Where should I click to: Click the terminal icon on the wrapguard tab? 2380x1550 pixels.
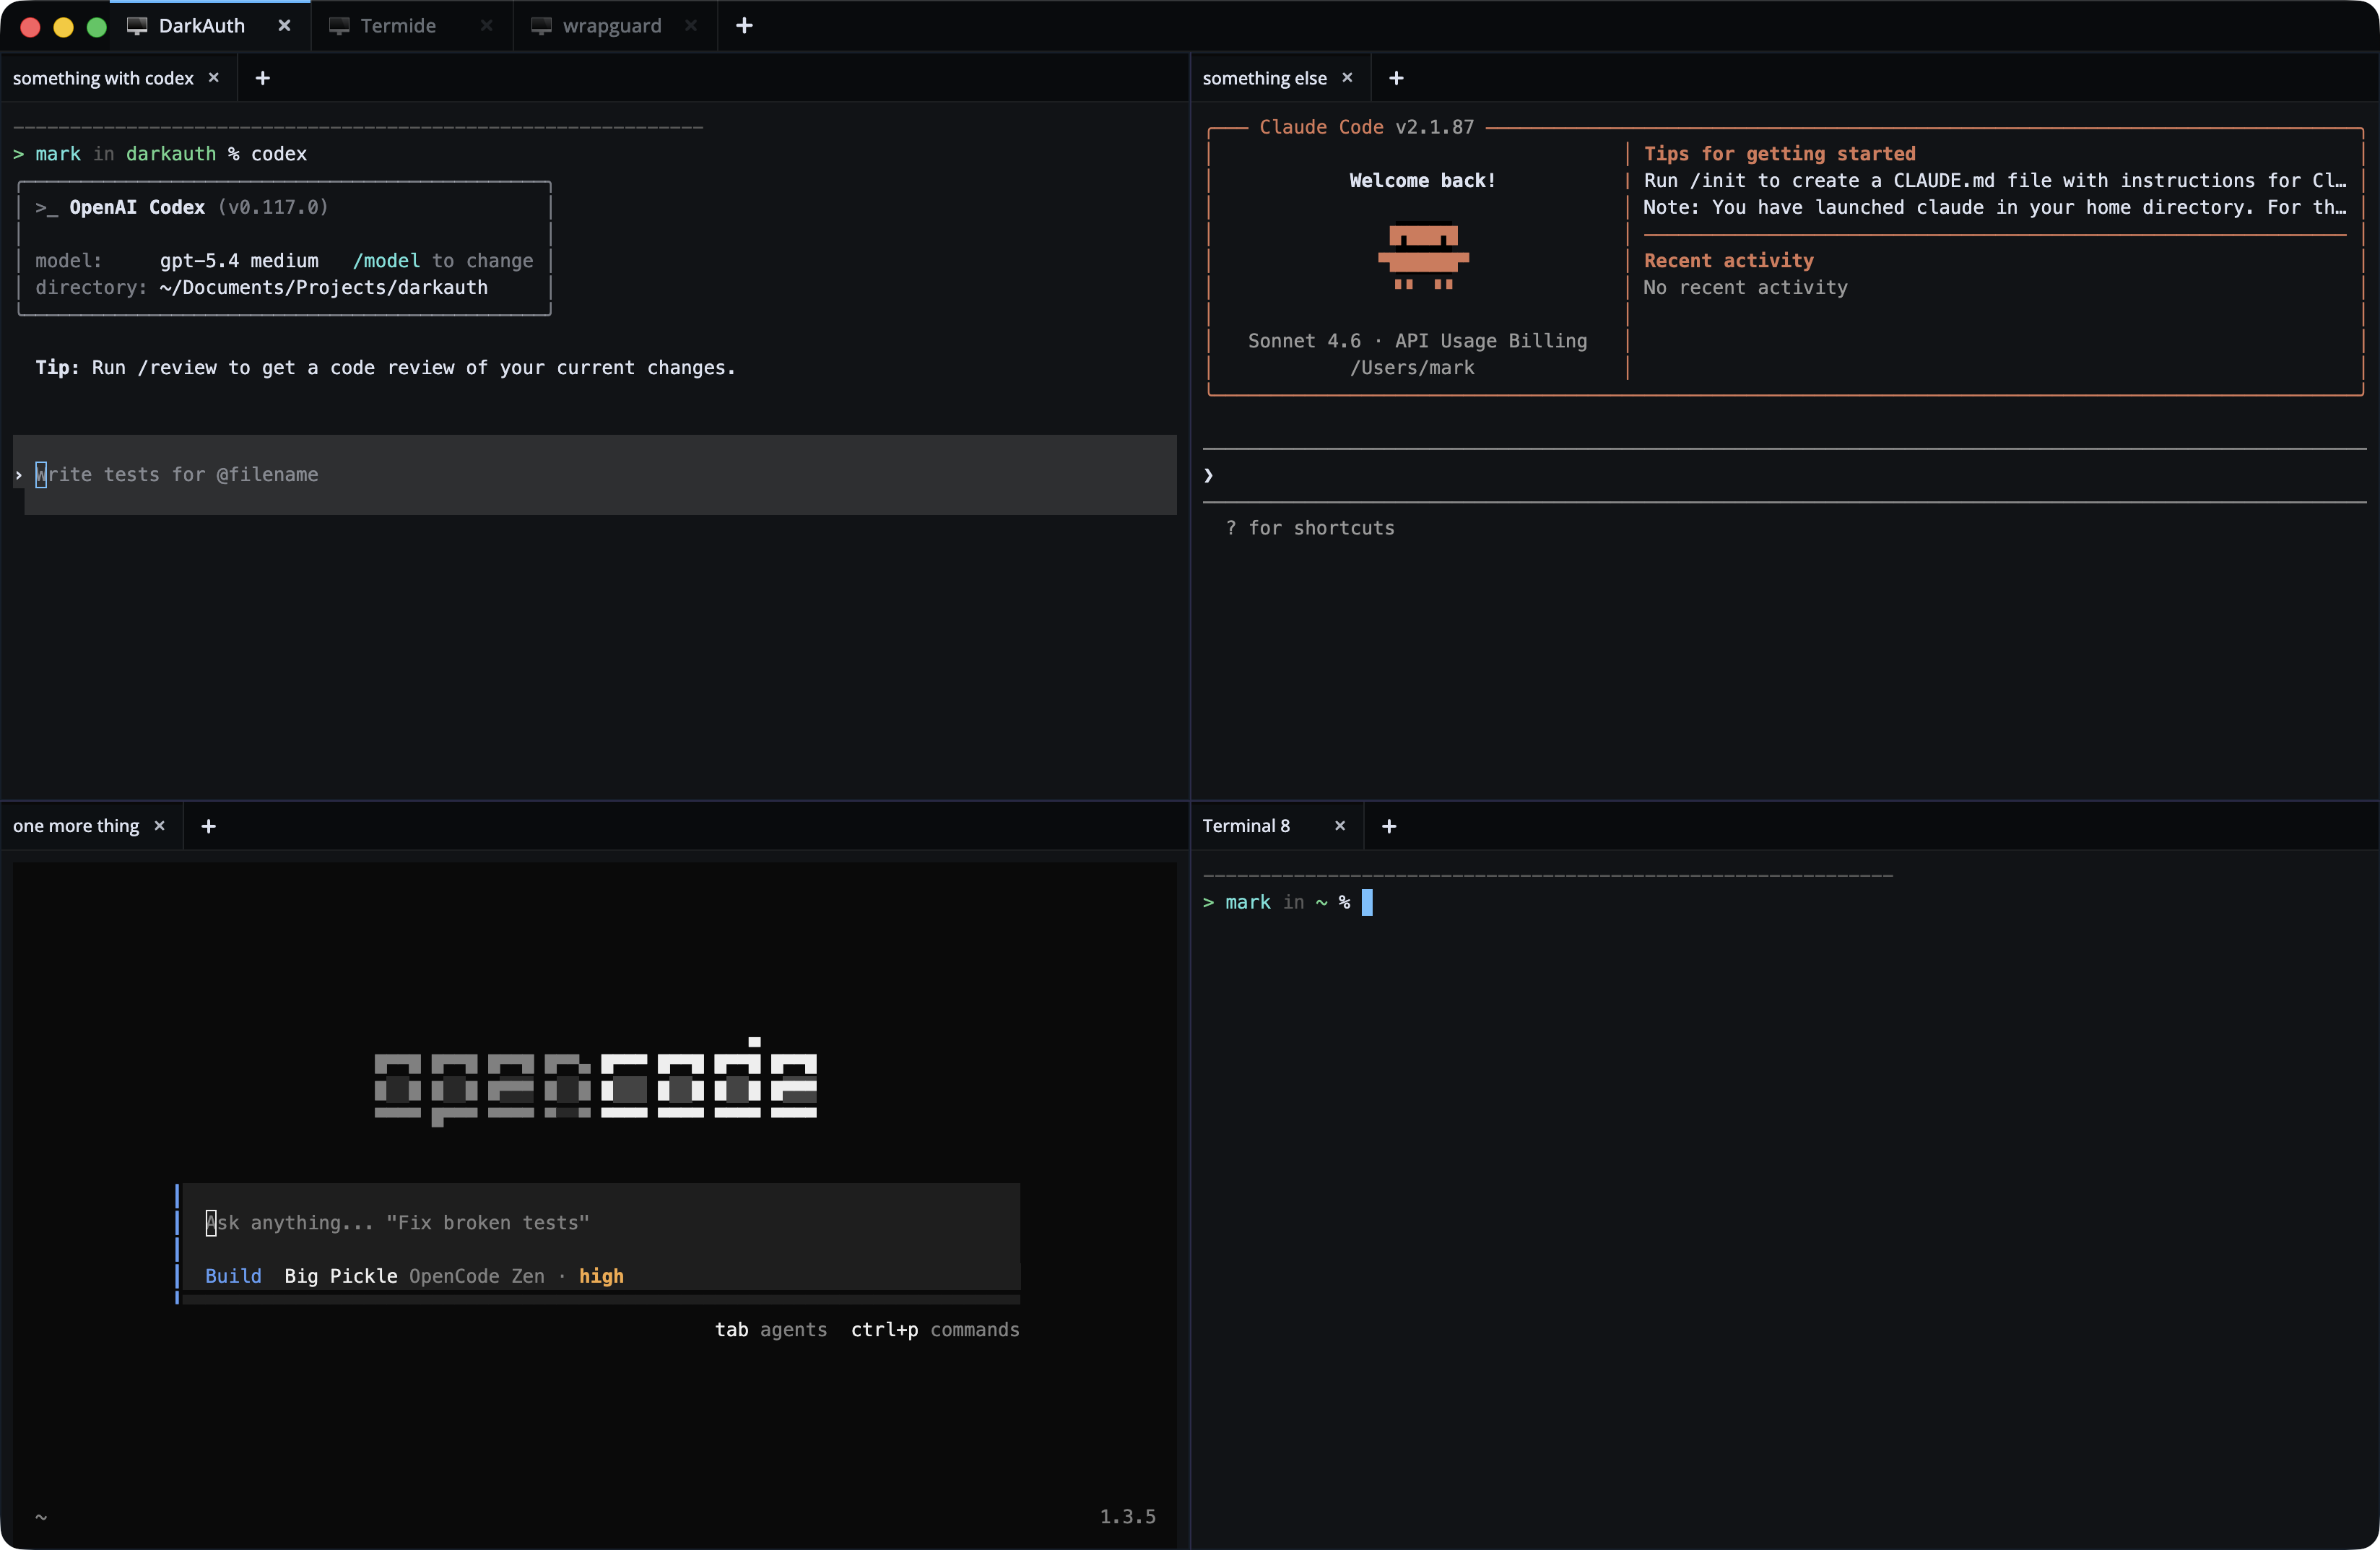pos(542,26)
